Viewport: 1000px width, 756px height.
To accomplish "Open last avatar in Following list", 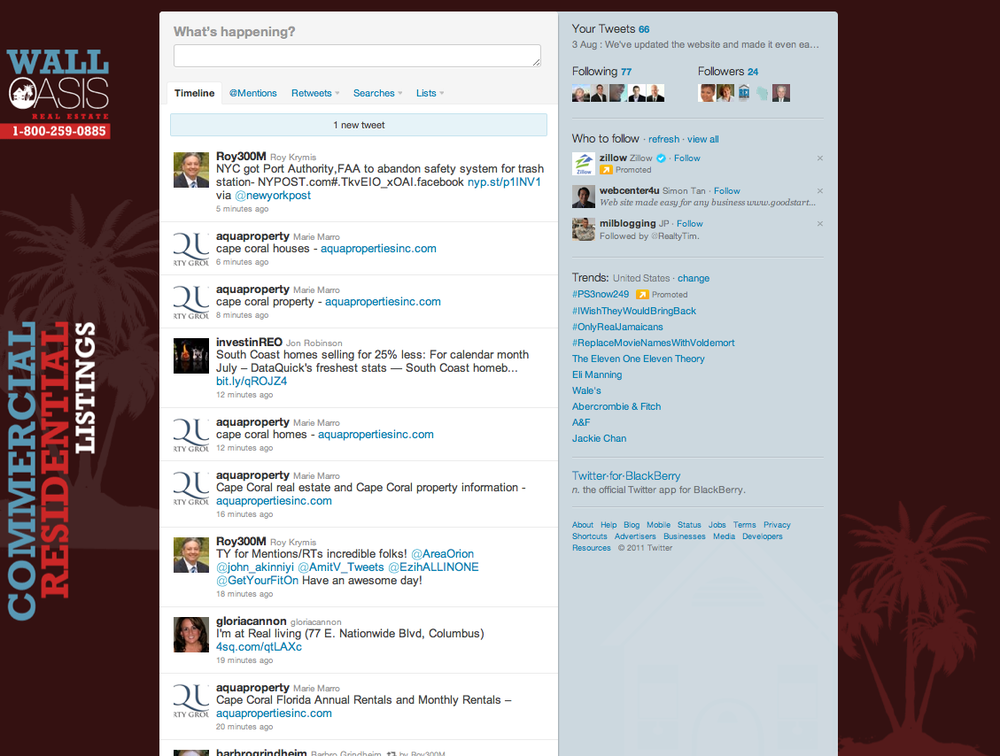I will click(656, 93).
